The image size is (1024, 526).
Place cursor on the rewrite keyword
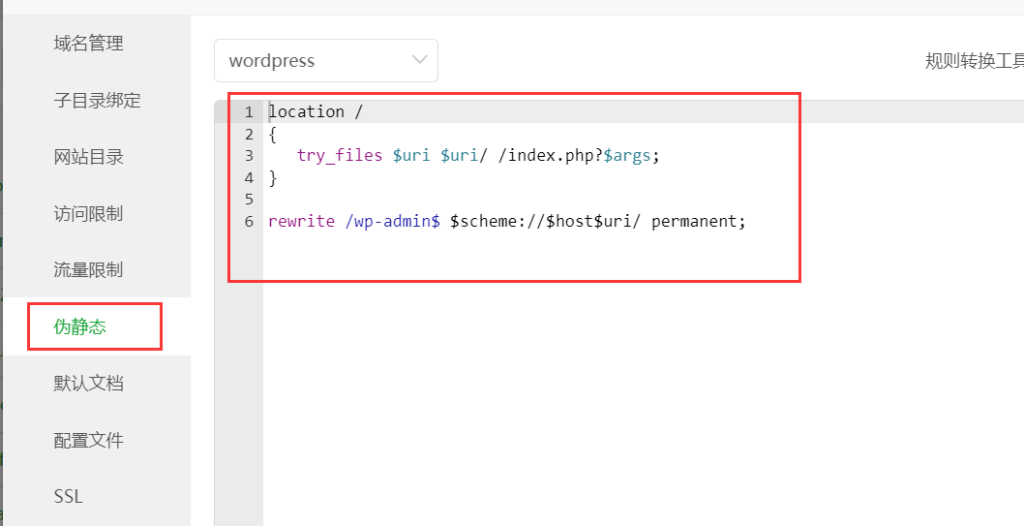tap(301, 221)
